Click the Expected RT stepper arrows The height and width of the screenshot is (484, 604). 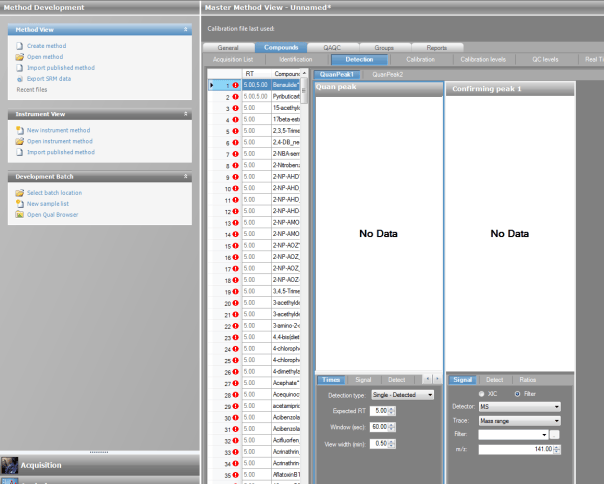pos(392,411)
